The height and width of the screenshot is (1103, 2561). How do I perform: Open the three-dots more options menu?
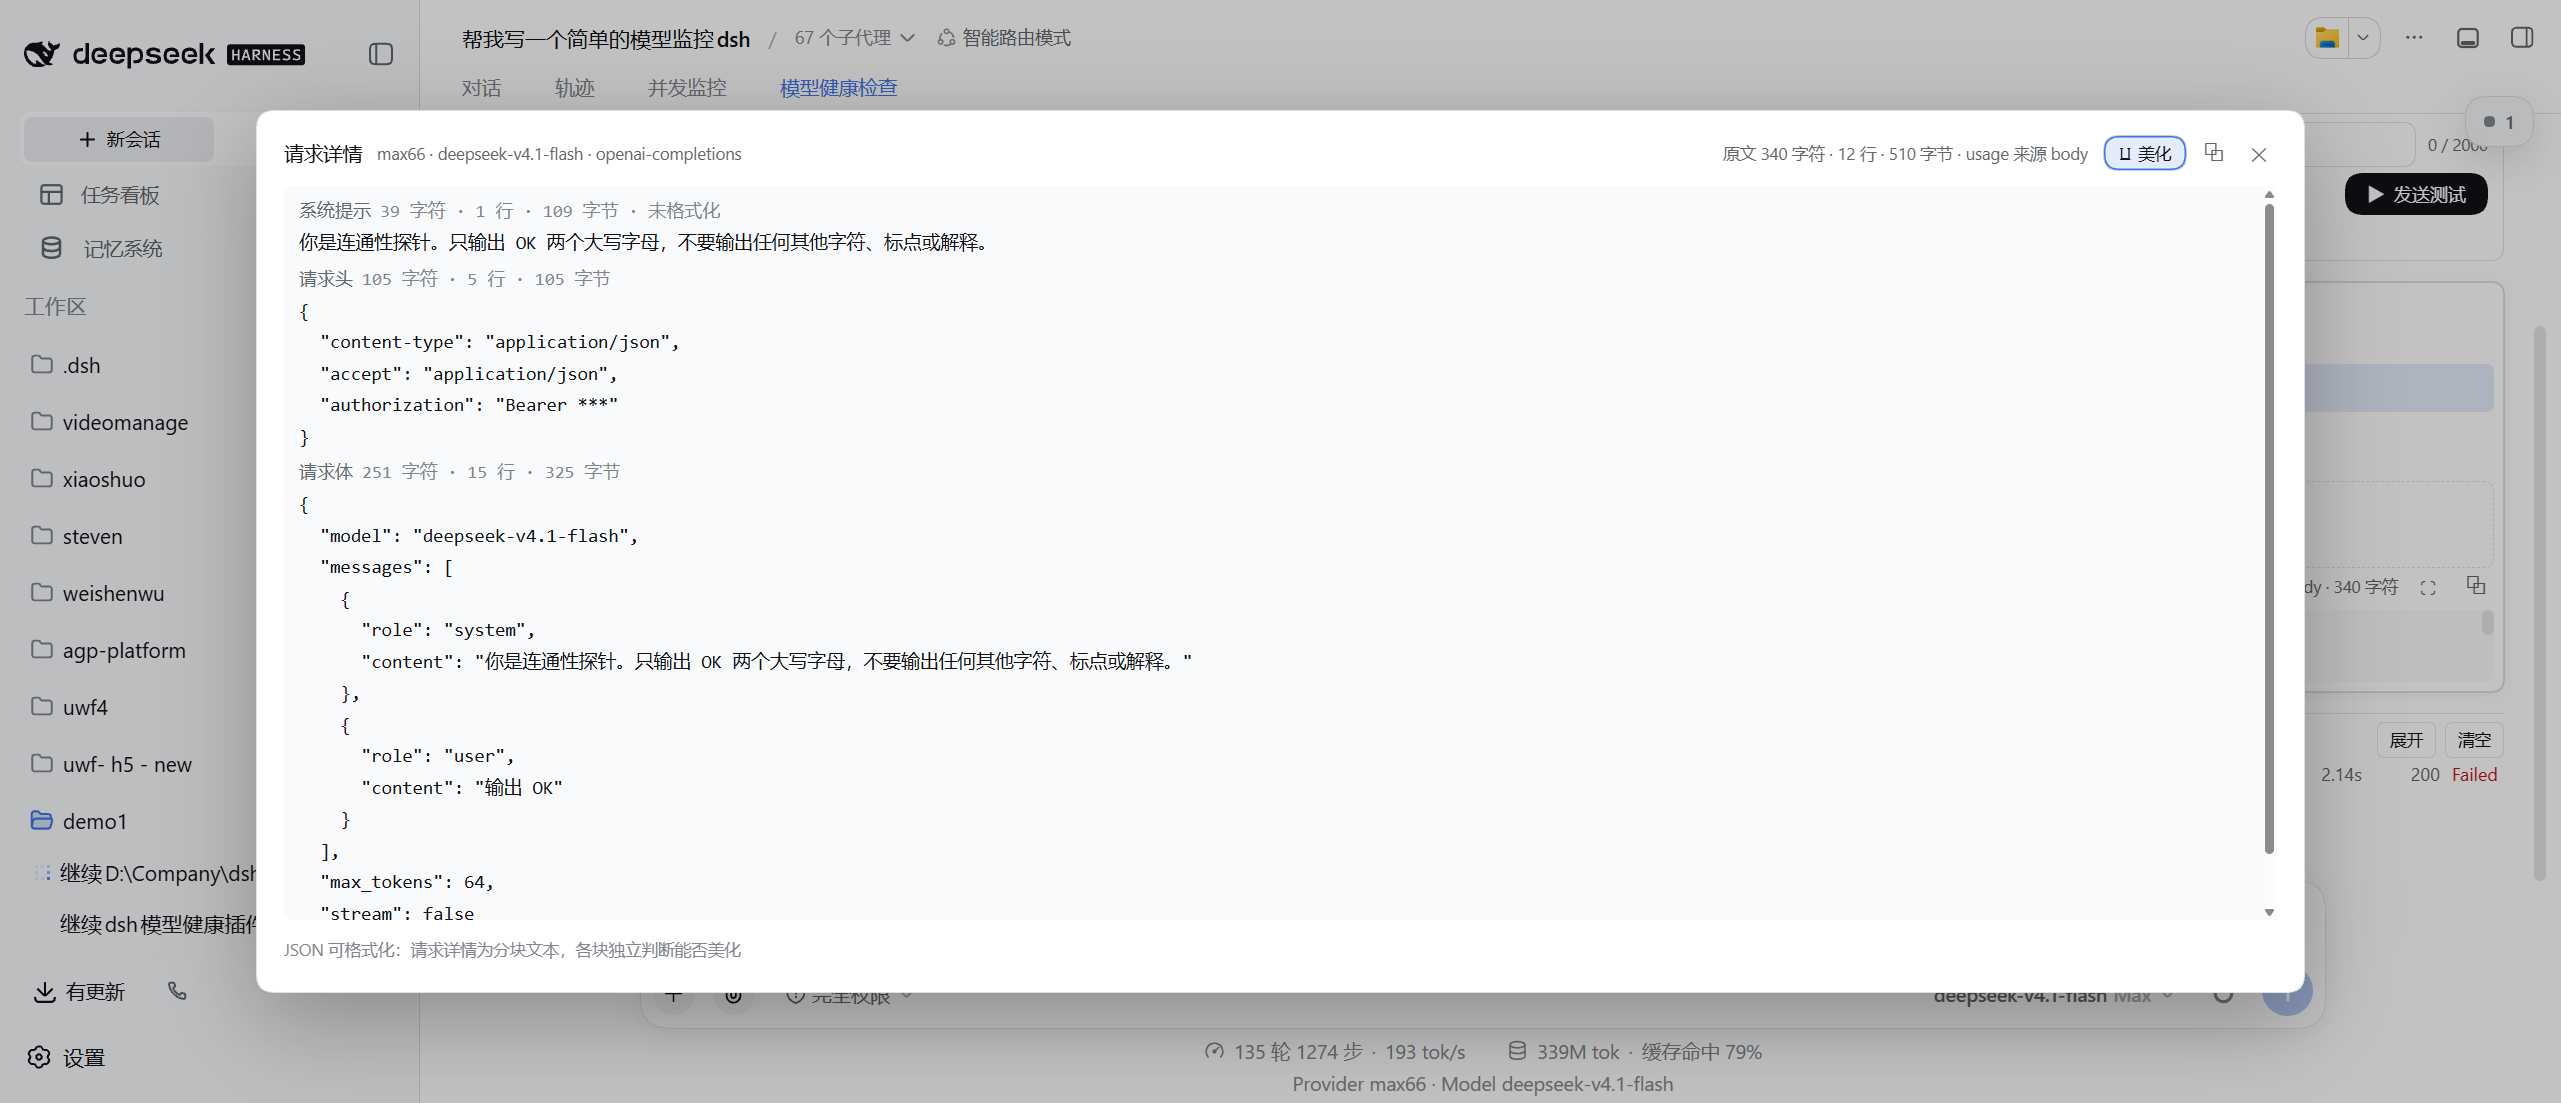pyautogui.click(x=2414, y=38)
